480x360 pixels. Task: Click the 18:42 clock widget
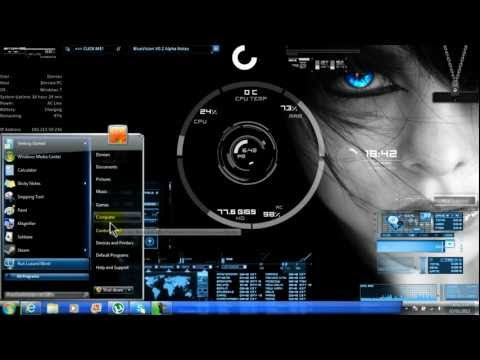[x=381, y=154]
